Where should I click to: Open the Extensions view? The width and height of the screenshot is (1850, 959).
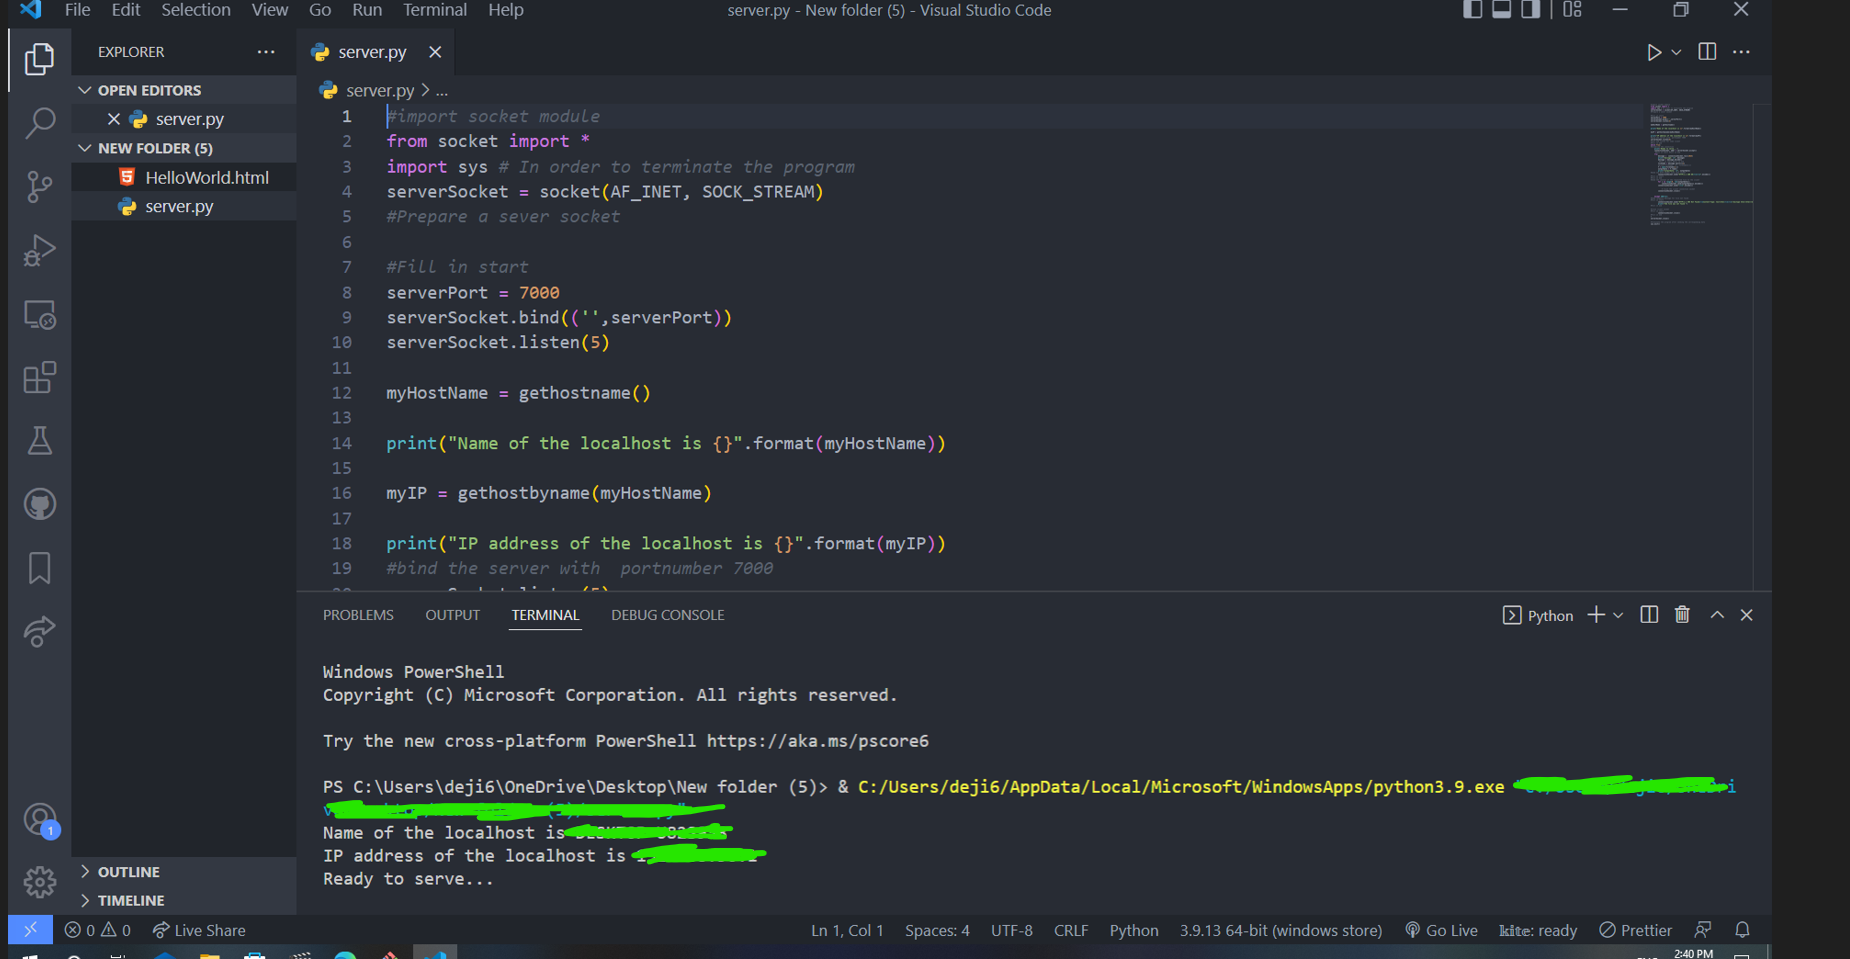click(x=39, y=378)
